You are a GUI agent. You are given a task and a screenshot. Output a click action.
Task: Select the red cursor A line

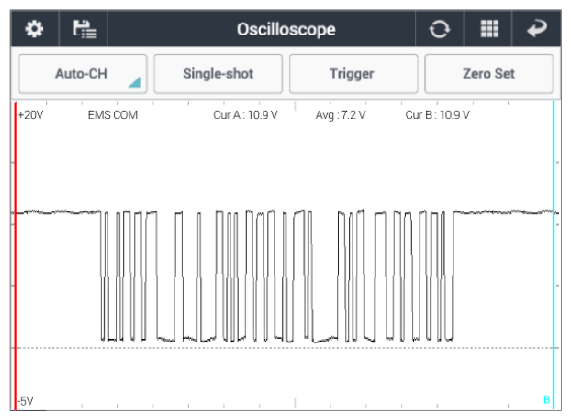15,255
